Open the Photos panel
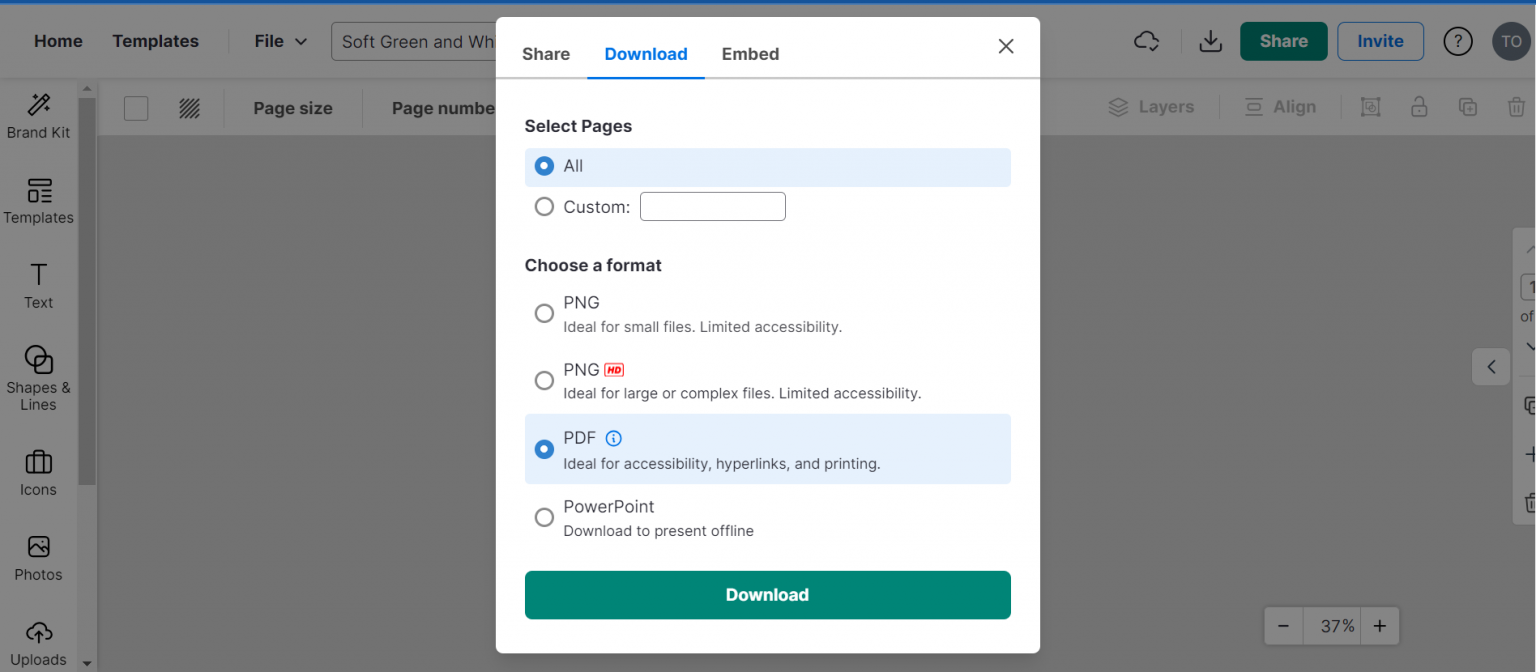 [38, 558]
